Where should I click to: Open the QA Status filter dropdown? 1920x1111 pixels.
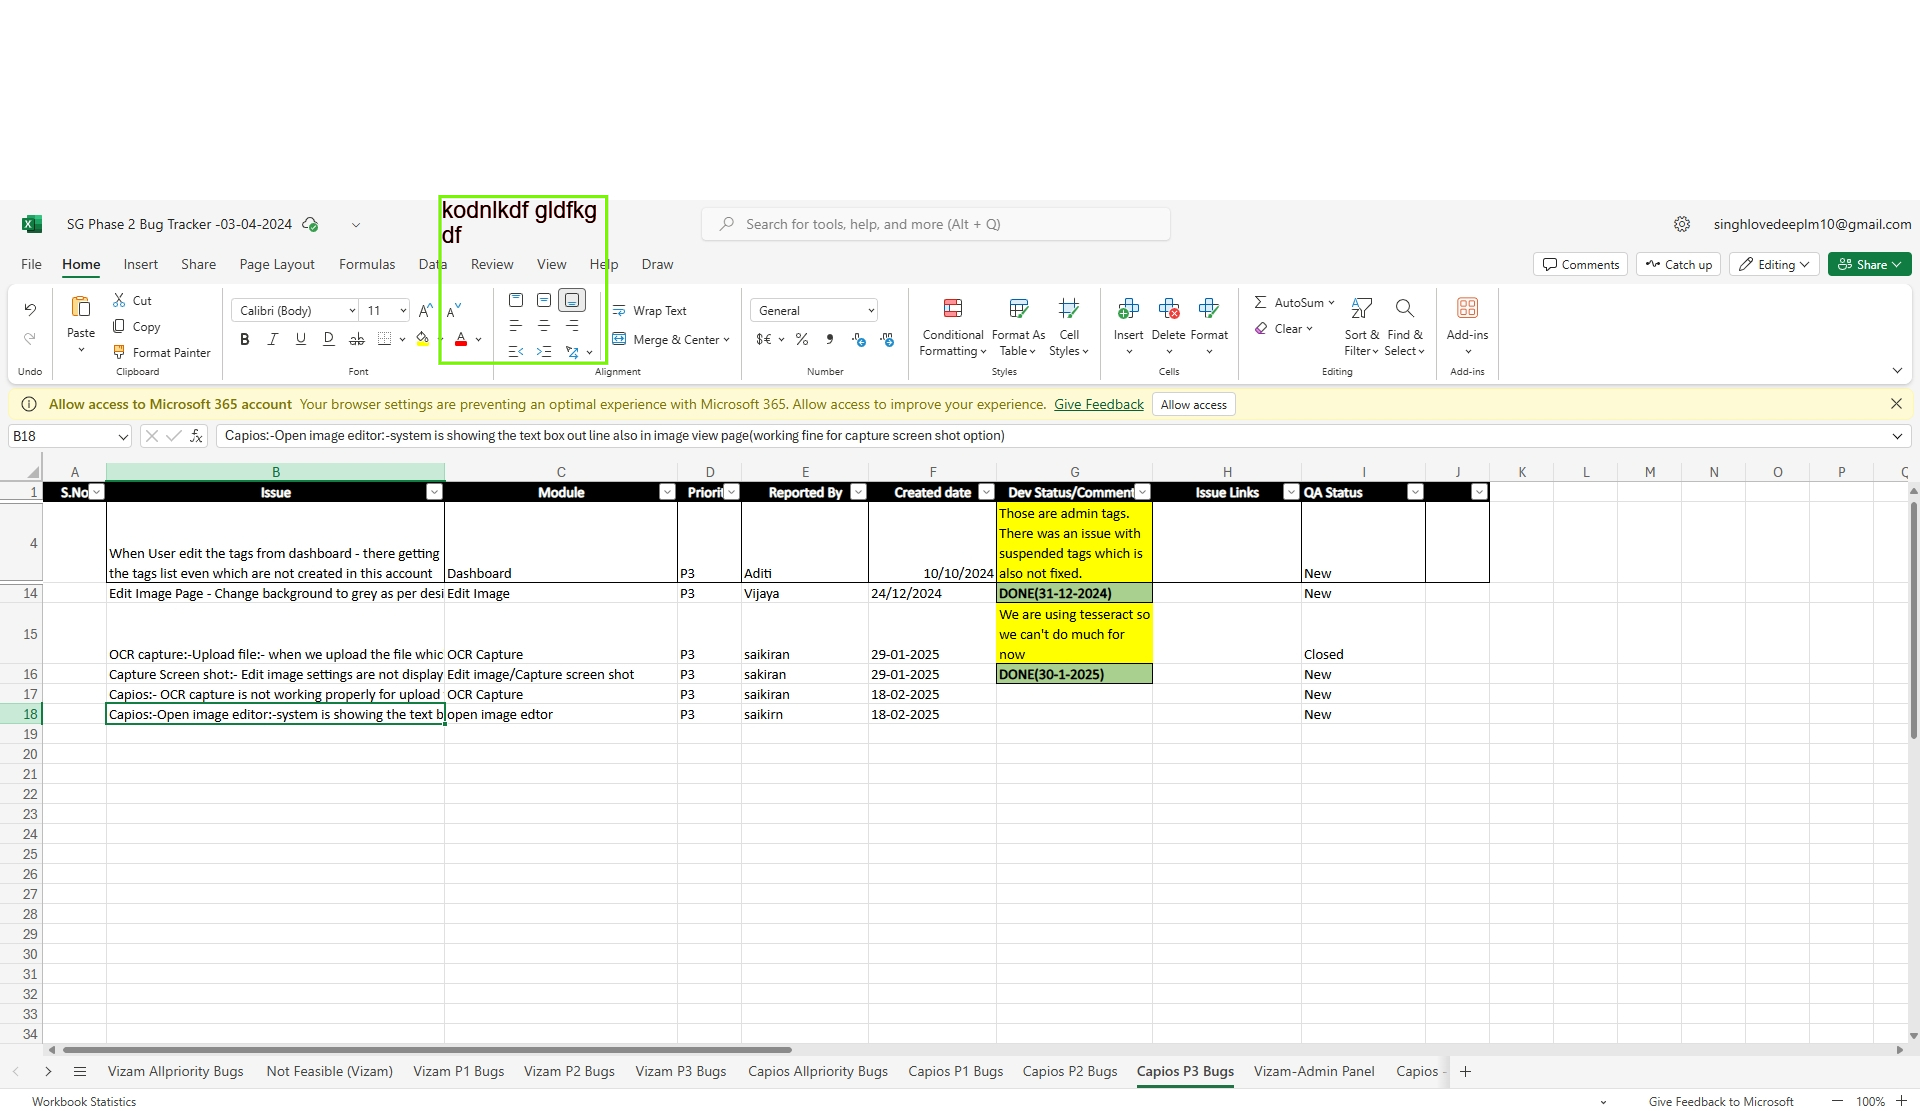pyautogui.click(x=1415, y=492)
